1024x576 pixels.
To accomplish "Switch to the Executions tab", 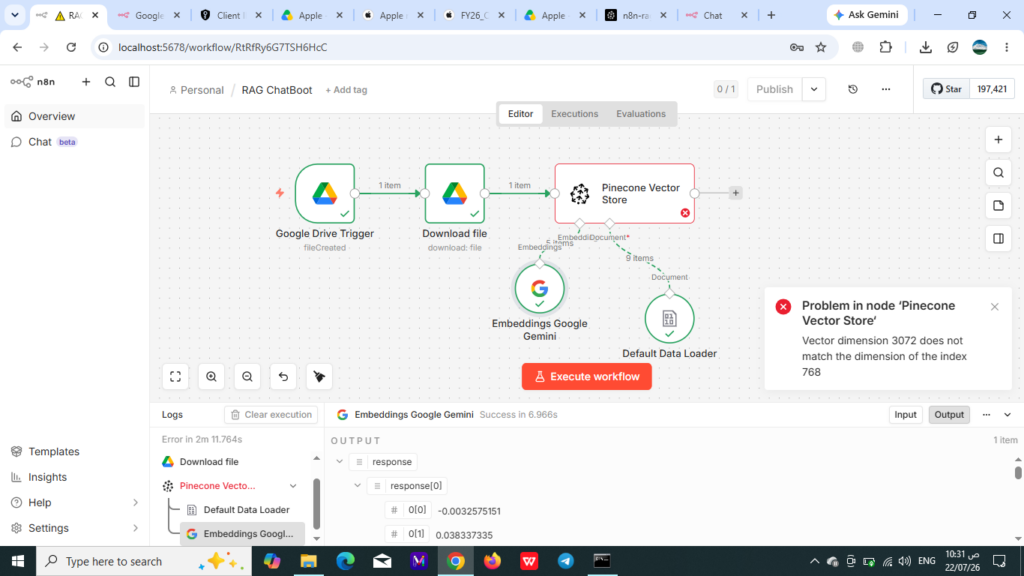I will pyautogui.click(x=574, y=114).
